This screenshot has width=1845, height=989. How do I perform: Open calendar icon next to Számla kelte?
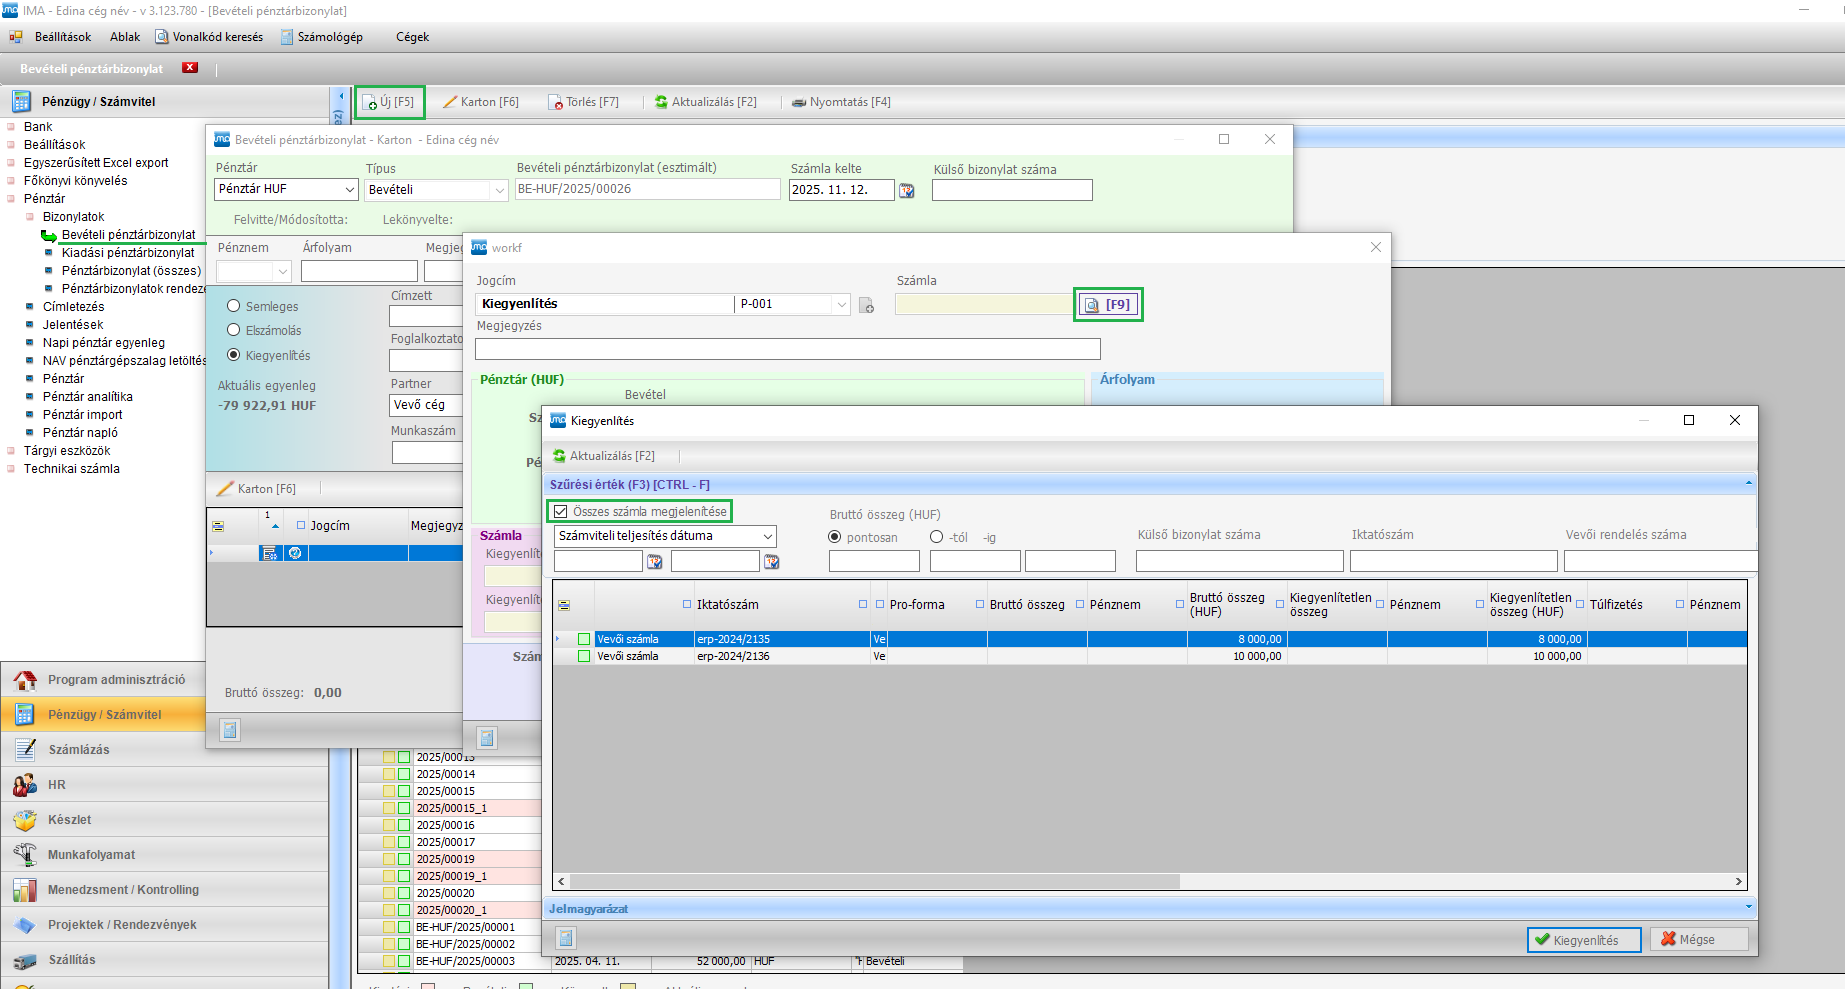pos(907,190)
